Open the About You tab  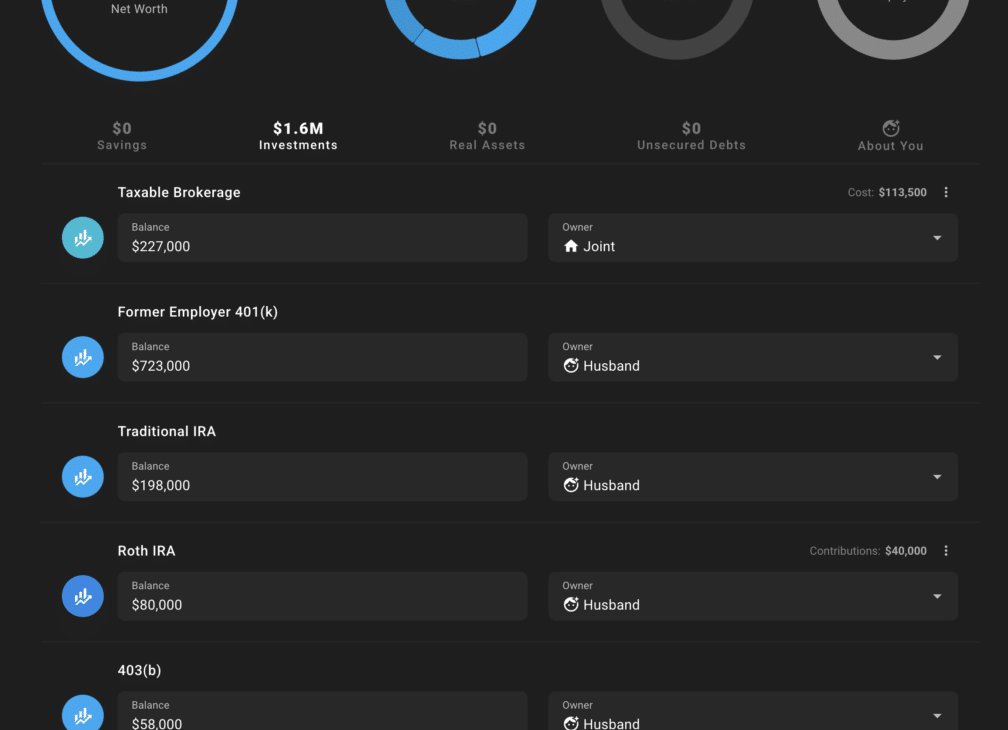tap(890, 136)
